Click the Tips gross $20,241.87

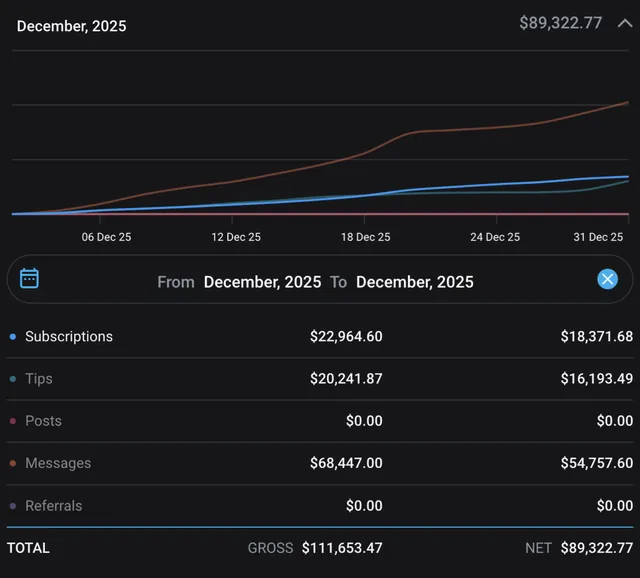[346, 379]
